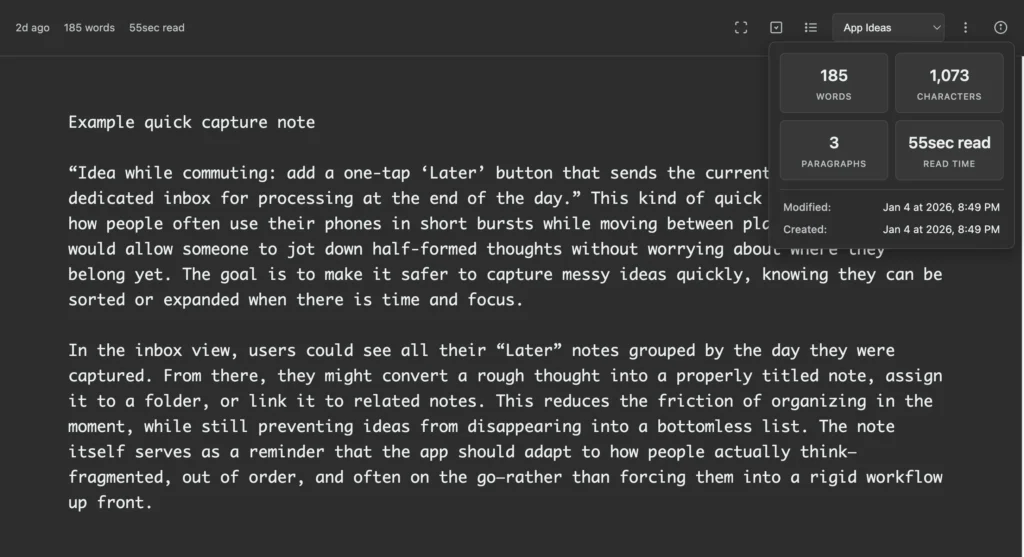Place cursor in the first body paragraph
The width and height of the screenshot is (1024, 557).
pos(400,248)
